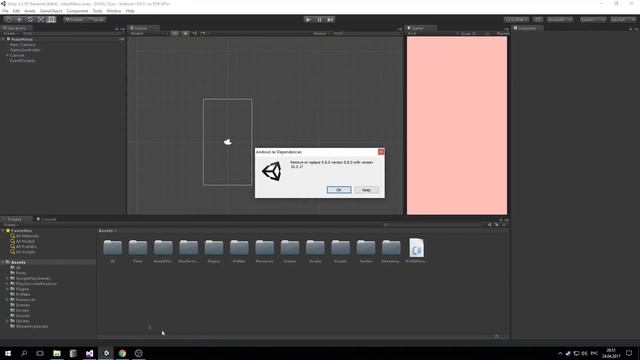Click the Pause button

tap(319, 20)
